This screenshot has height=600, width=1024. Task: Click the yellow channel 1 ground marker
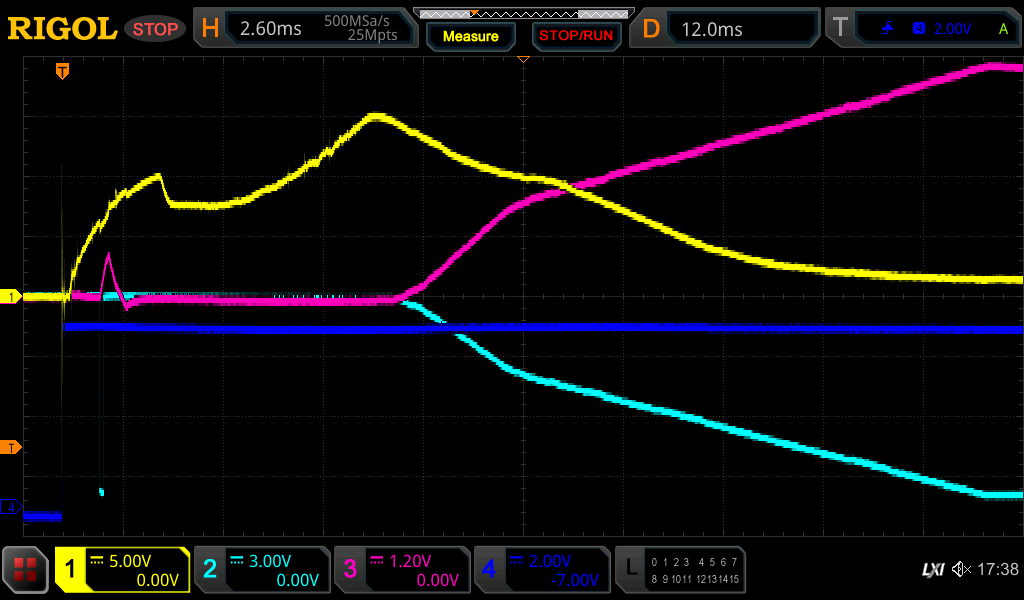pos(11,297)
